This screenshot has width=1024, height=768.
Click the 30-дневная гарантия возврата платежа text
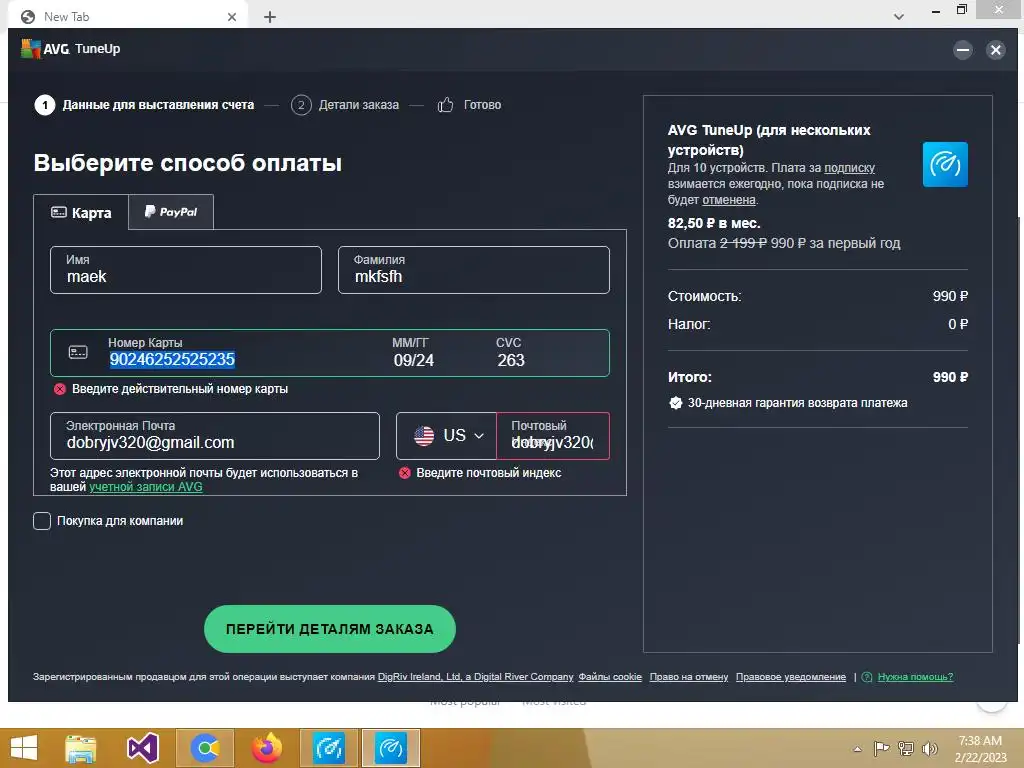(x=797, y=403)
